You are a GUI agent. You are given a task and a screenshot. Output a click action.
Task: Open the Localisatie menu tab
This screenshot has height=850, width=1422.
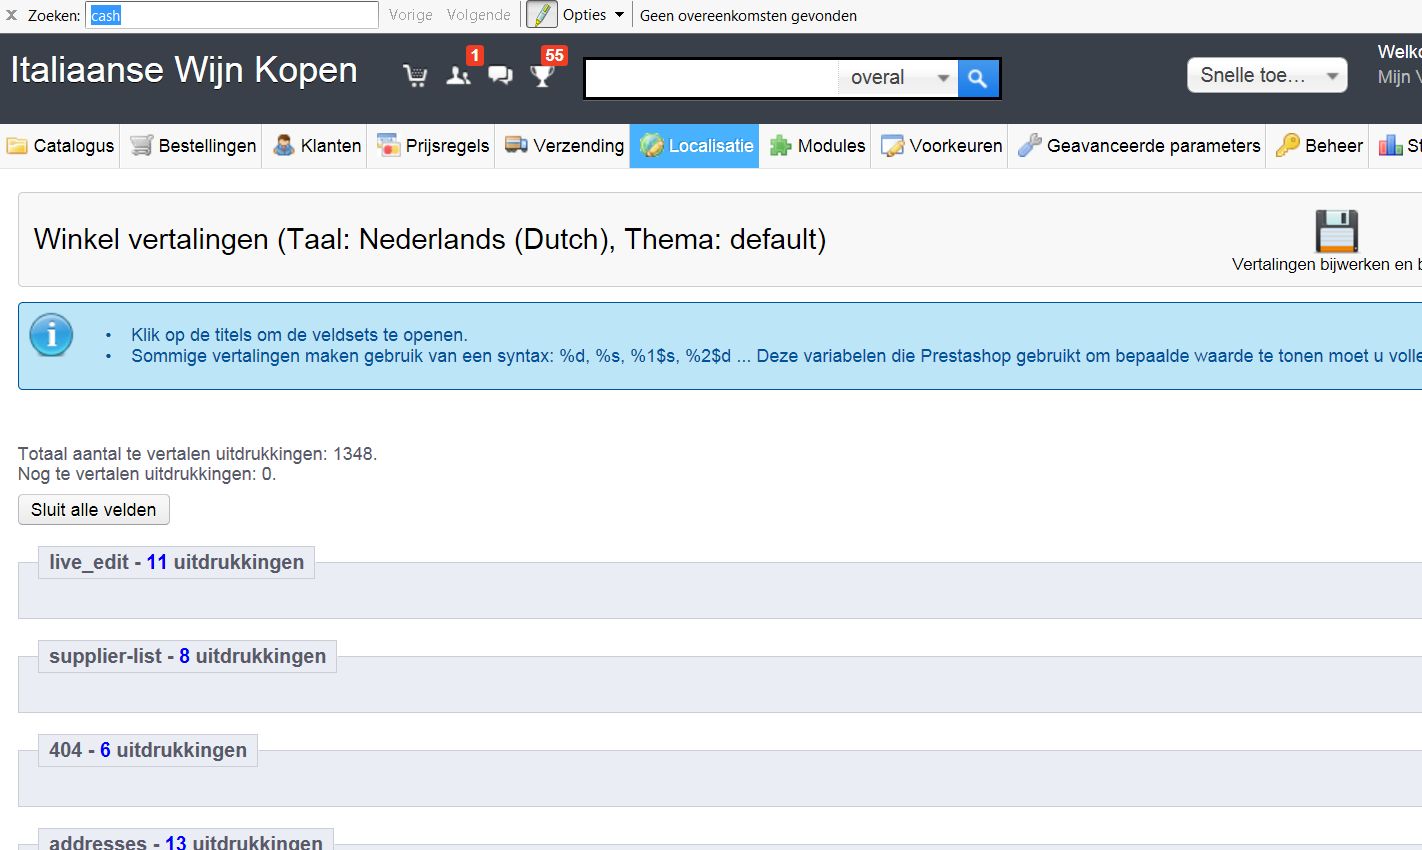695,146
